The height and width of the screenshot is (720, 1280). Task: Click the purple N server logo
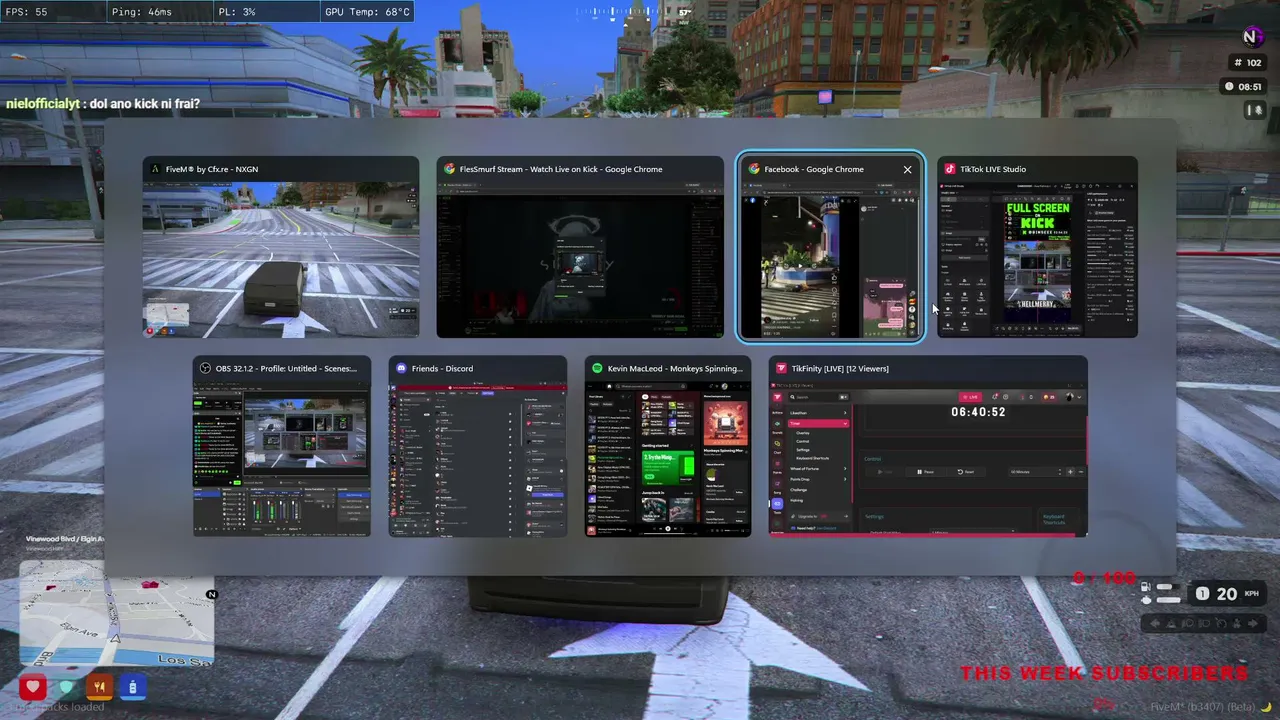(x=1252, y=37)
